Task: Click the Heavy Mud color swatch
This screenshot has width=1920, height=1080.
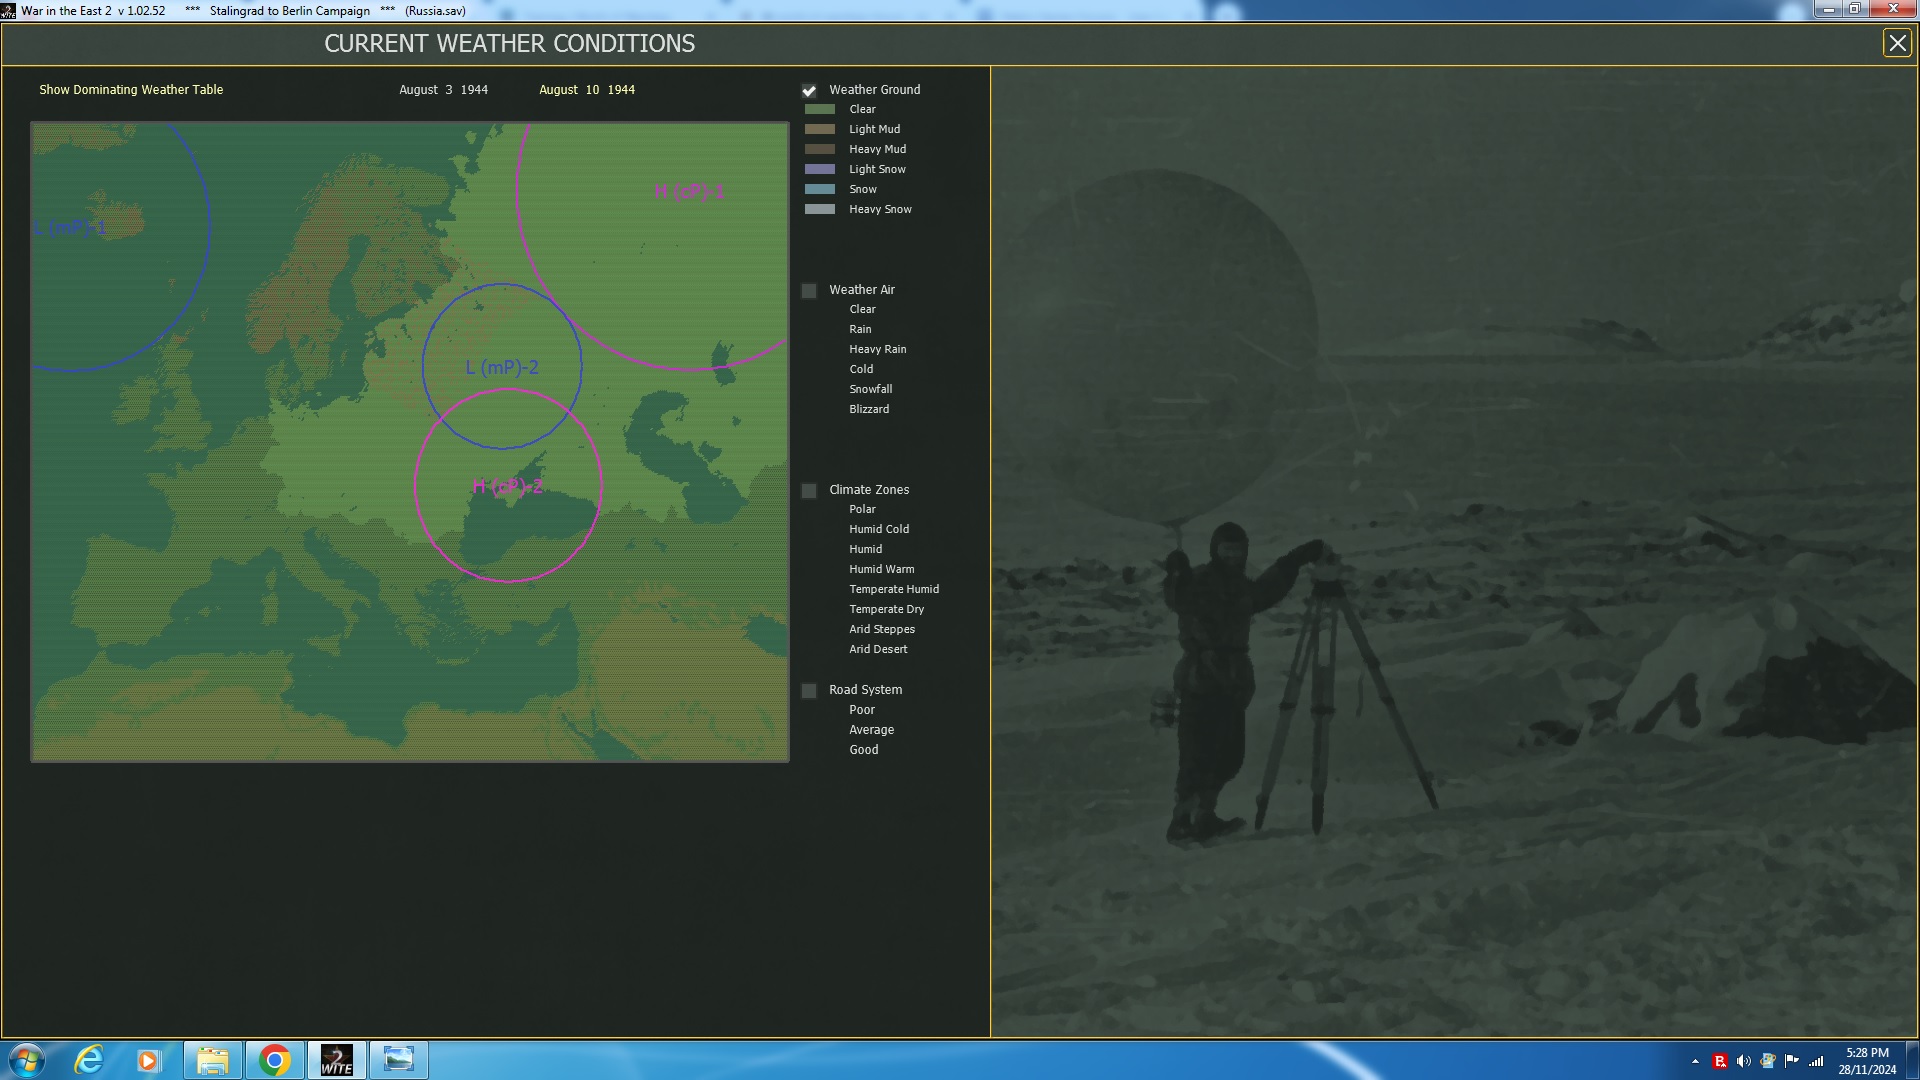Action: tap(820, 149)
